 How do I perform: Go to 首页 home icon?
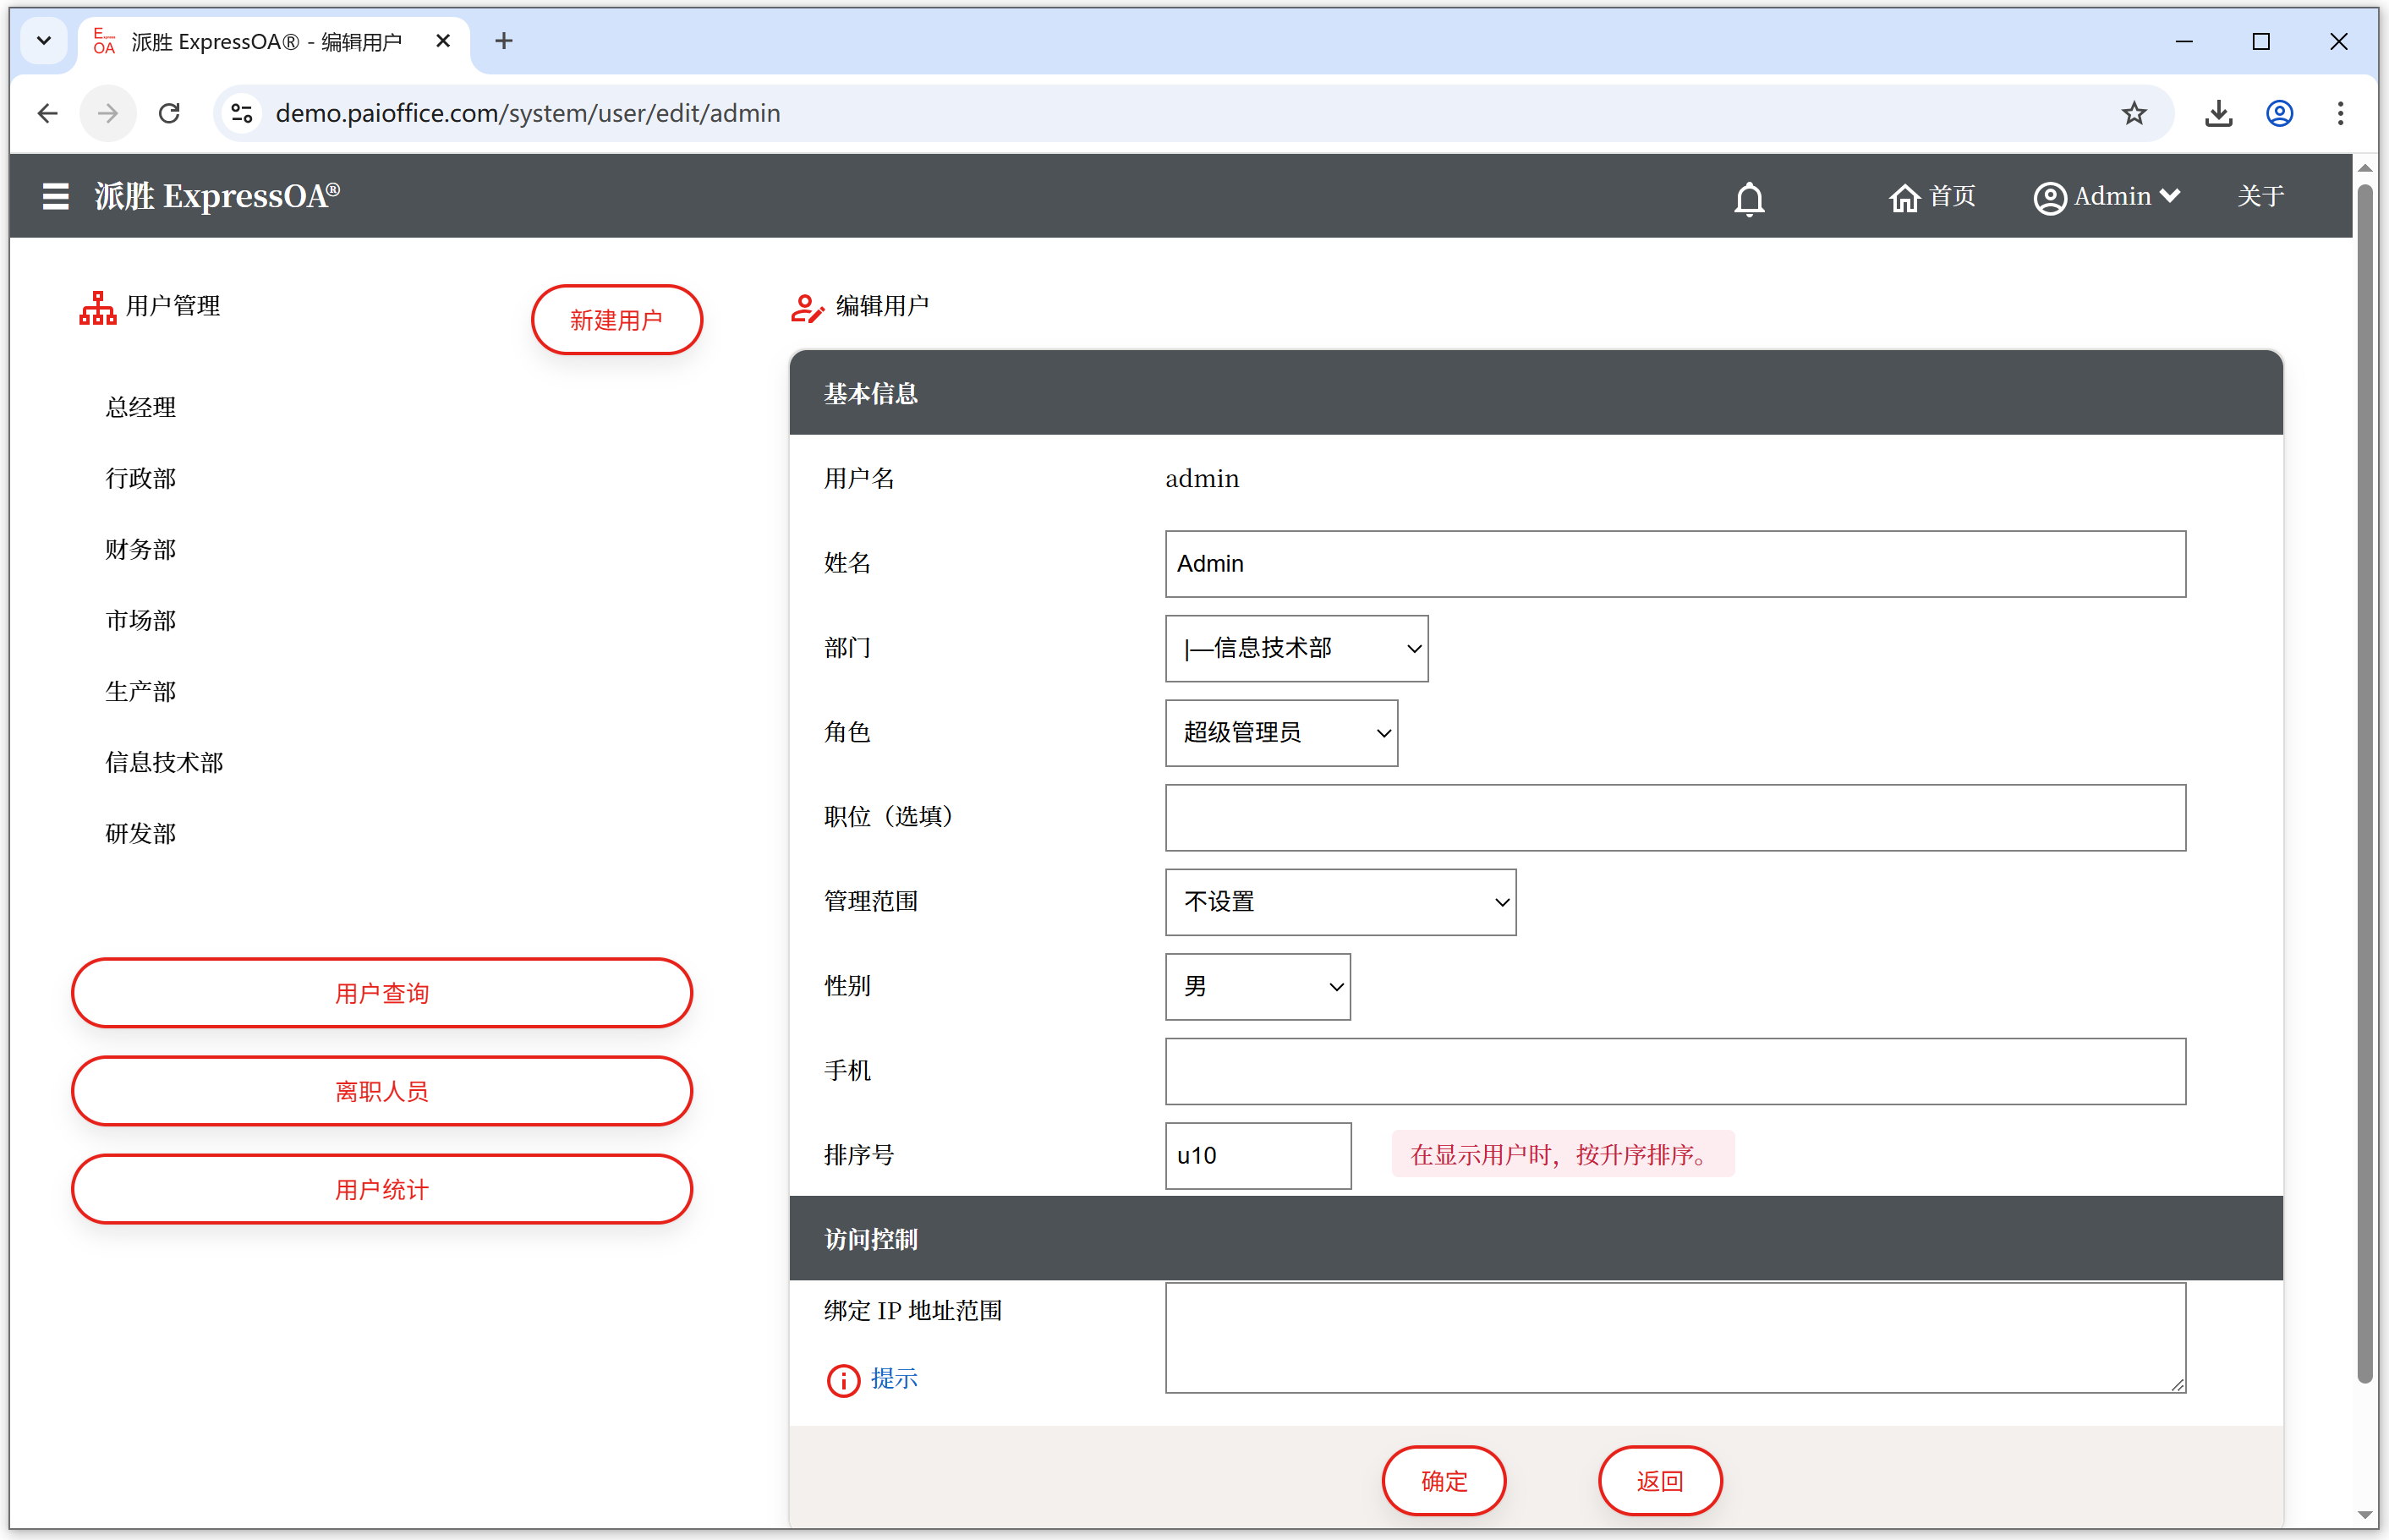tap(1903, 198)
